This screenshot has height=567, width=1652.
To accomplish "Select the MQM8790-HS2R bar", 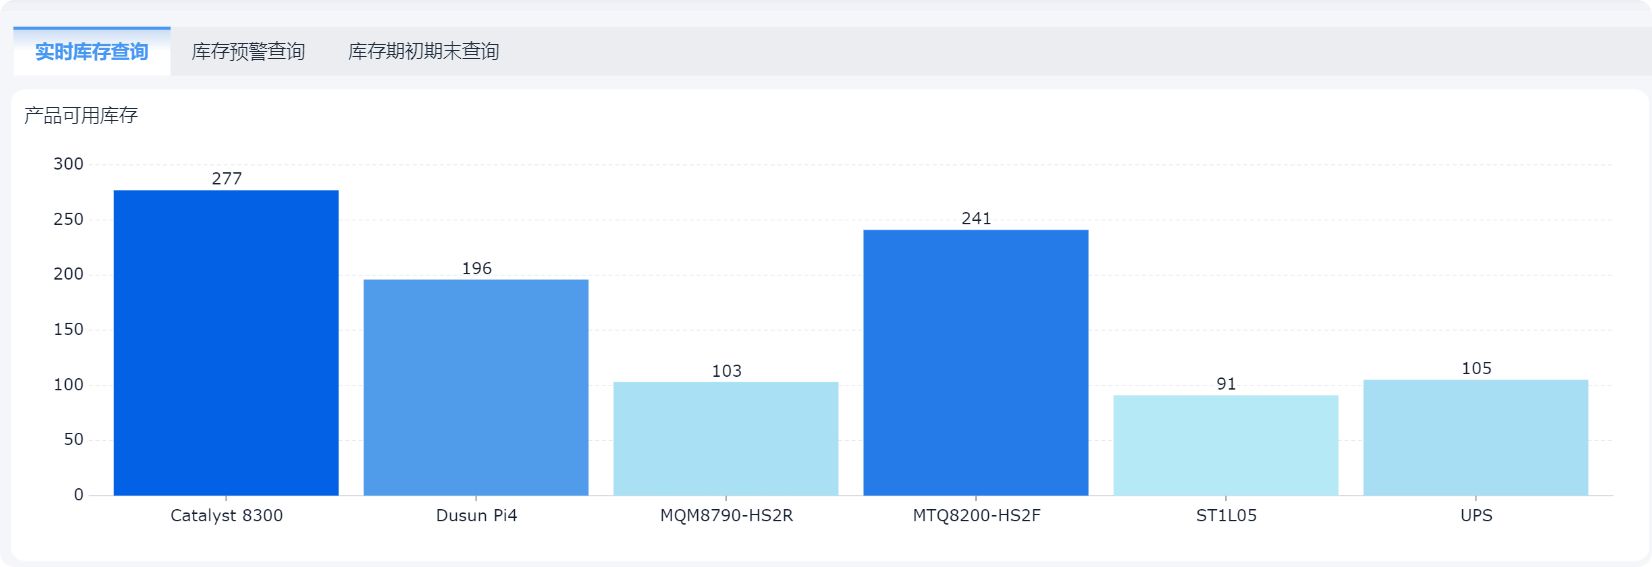I will (726, 438).
